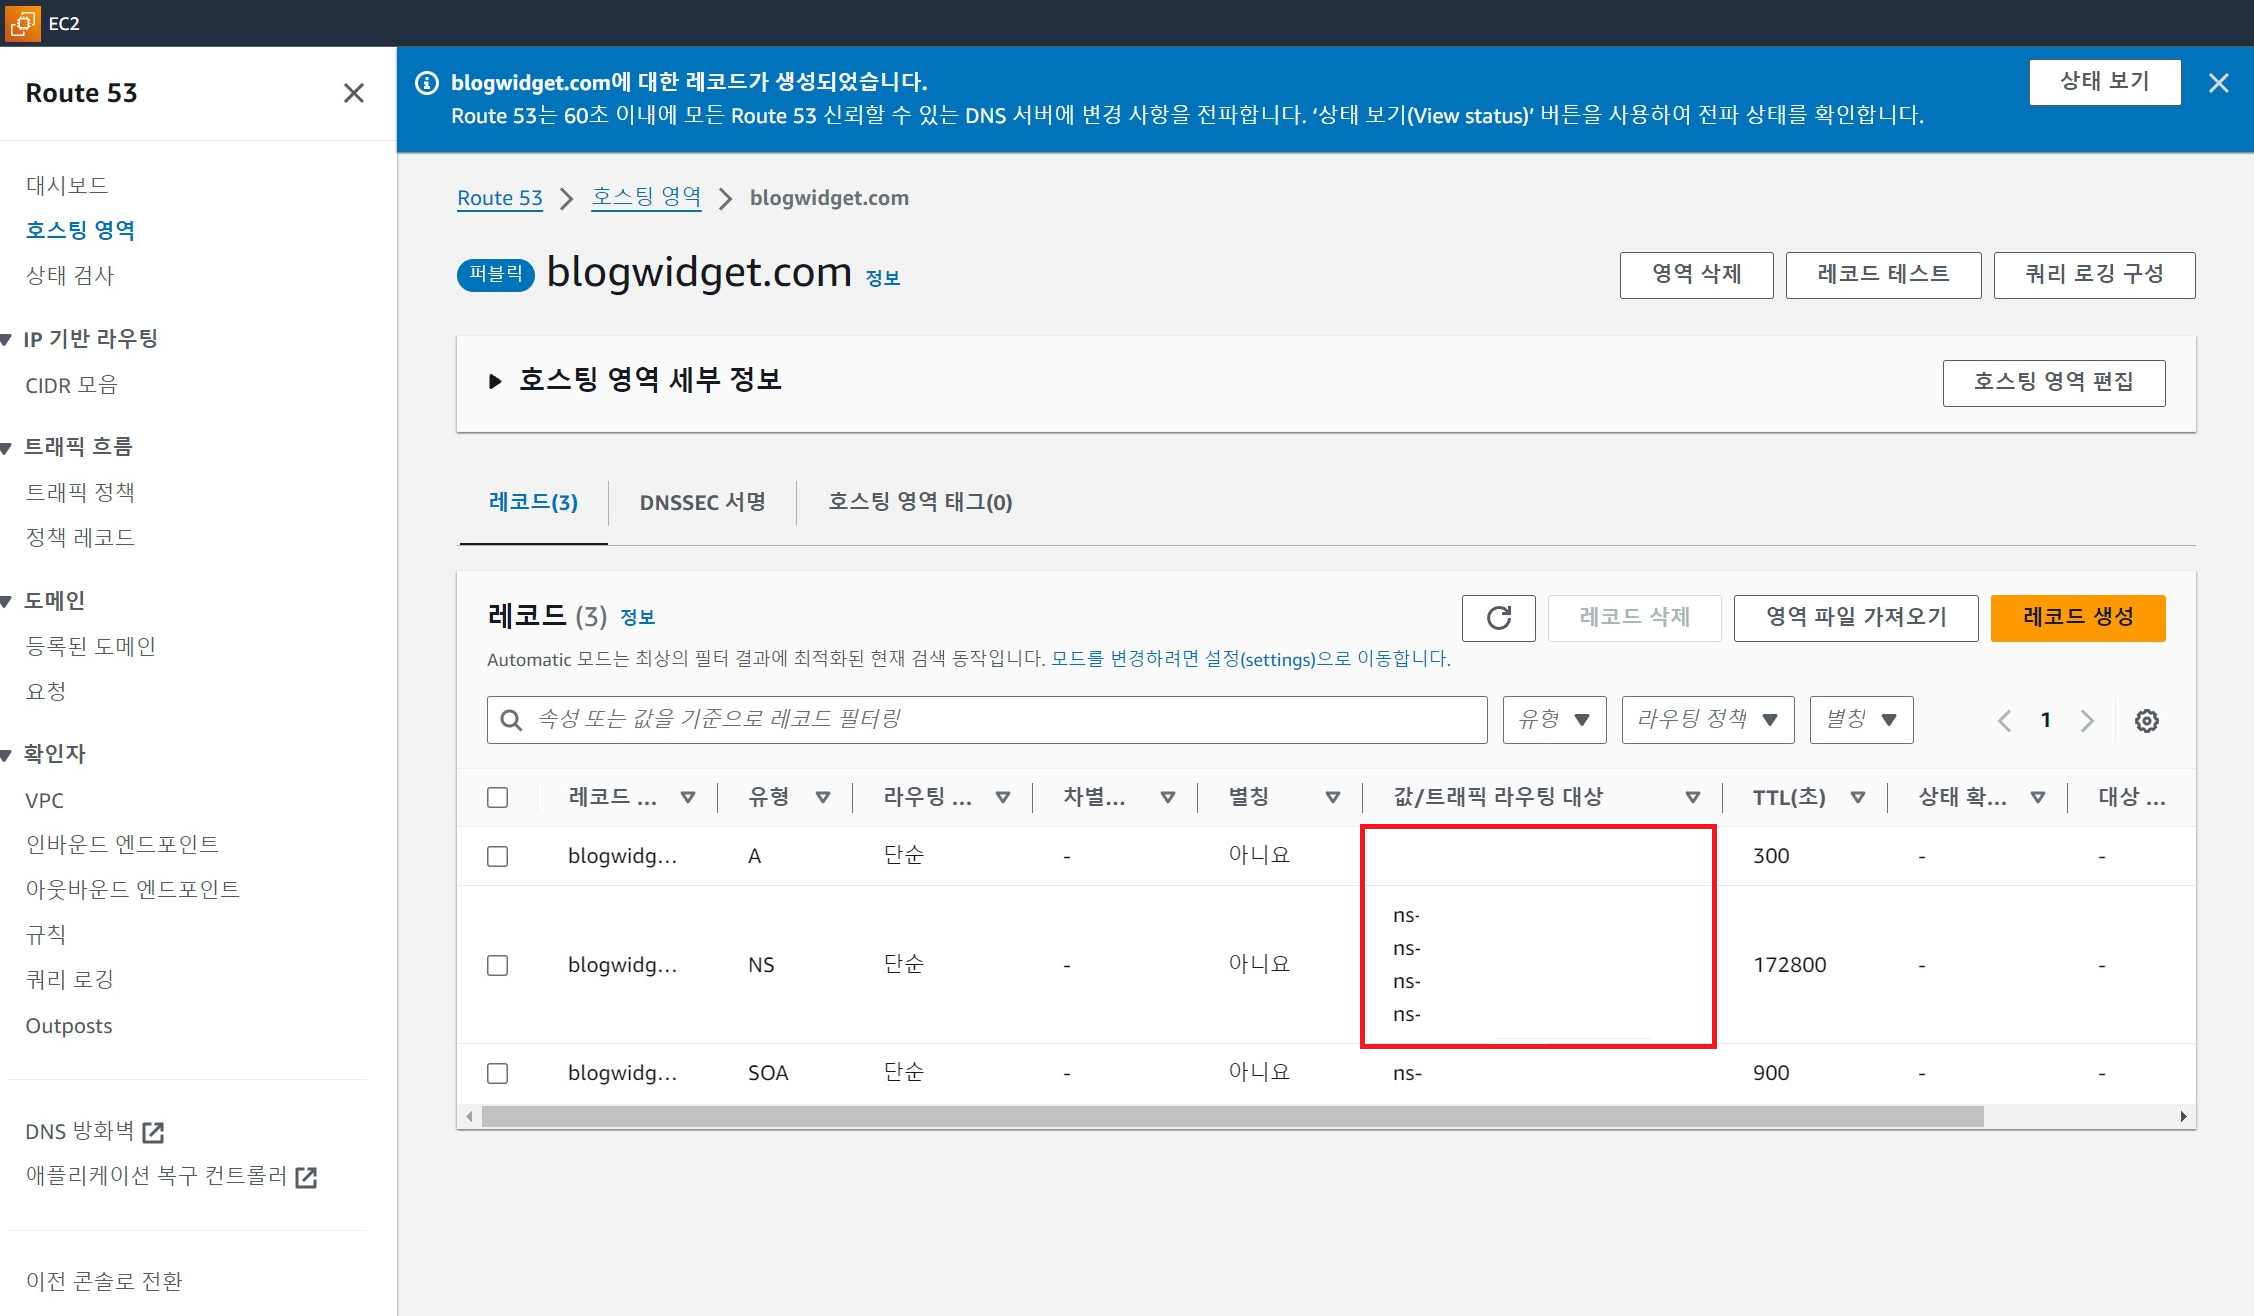Switch to the DNSSEC 서명 tab
This screenshot has width=2254, height=1316.
pos(702,502)
